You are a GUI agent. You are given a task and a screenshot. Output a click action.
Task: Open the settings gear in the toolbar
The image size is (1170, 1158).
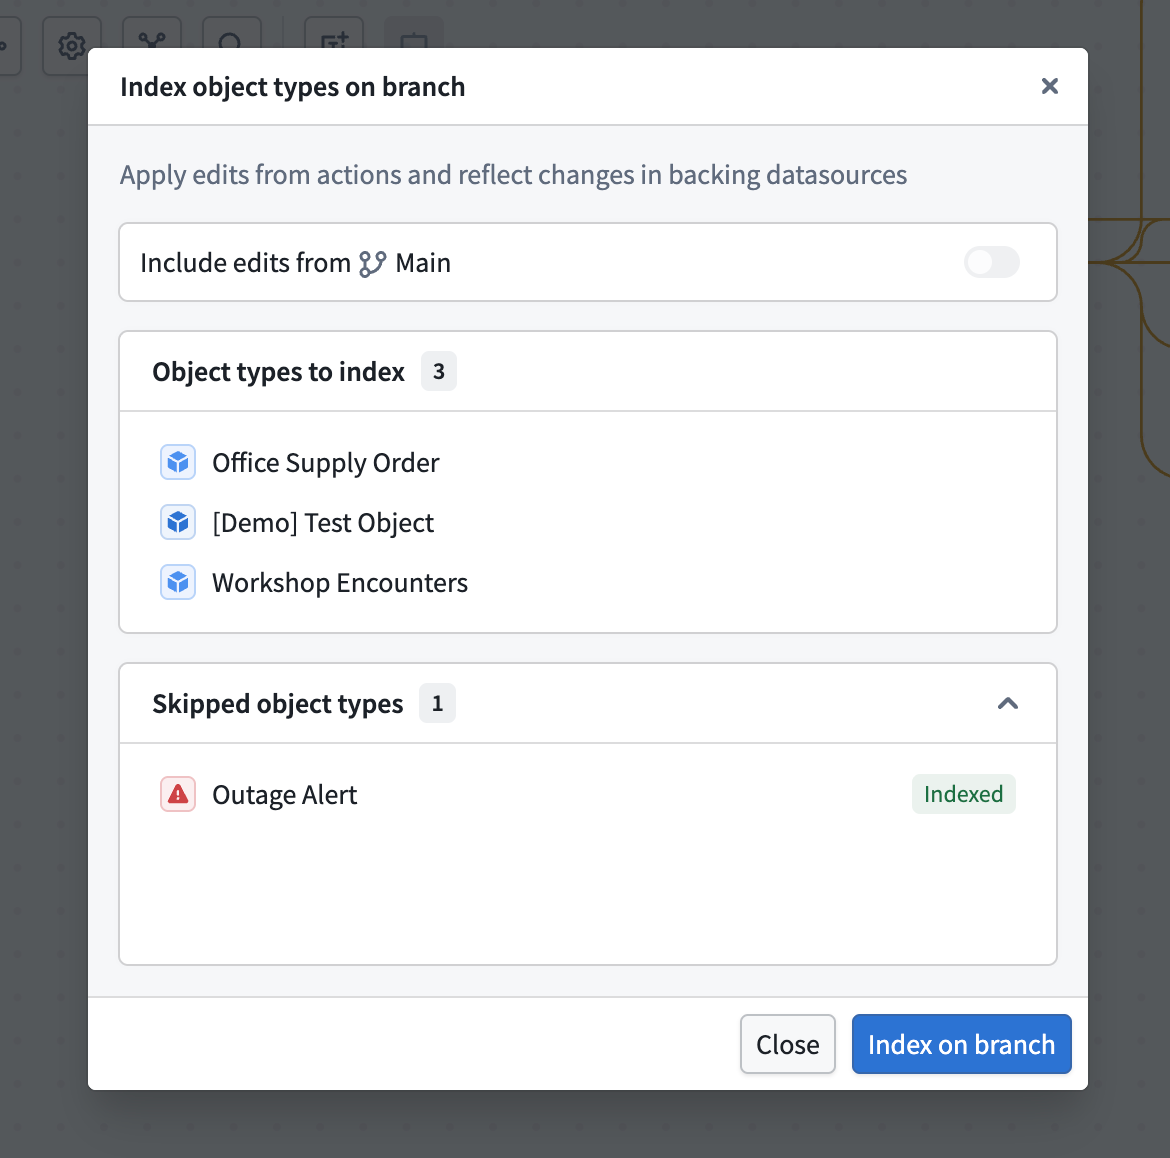(x=72, y=46)
